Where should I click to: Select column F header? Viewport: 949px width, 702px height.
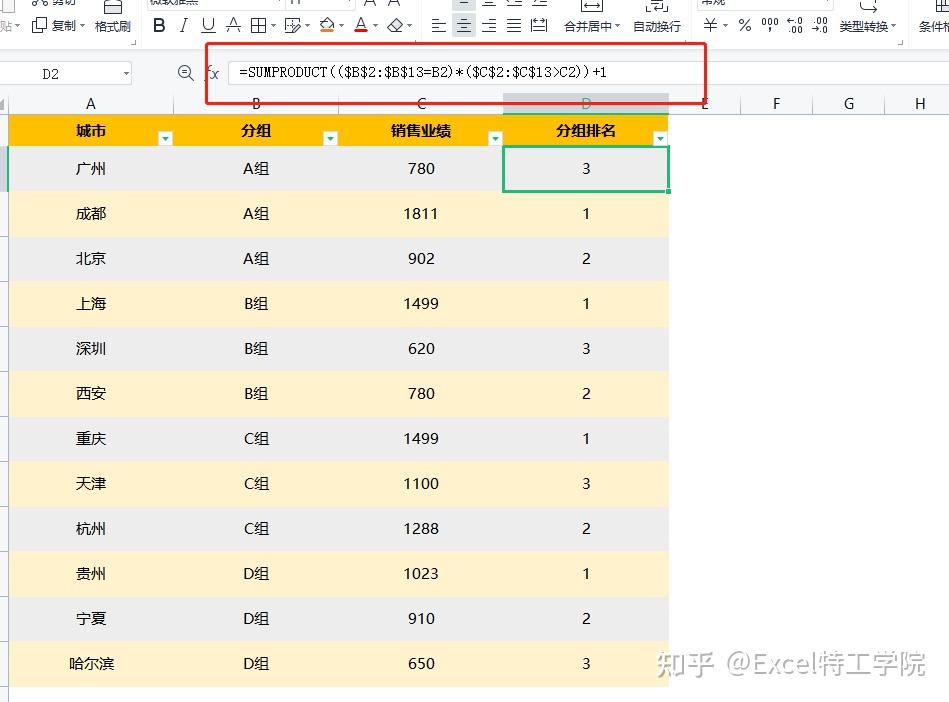777,103
